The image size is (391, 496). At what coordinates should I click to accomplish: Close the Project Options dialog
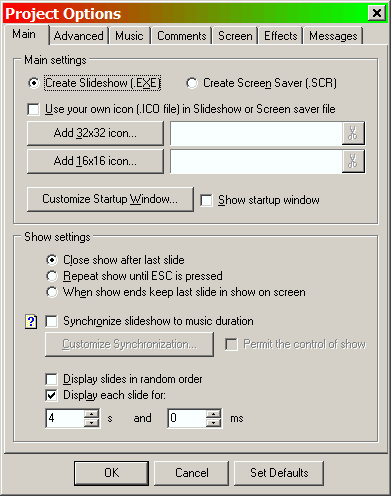click(377, 13)
